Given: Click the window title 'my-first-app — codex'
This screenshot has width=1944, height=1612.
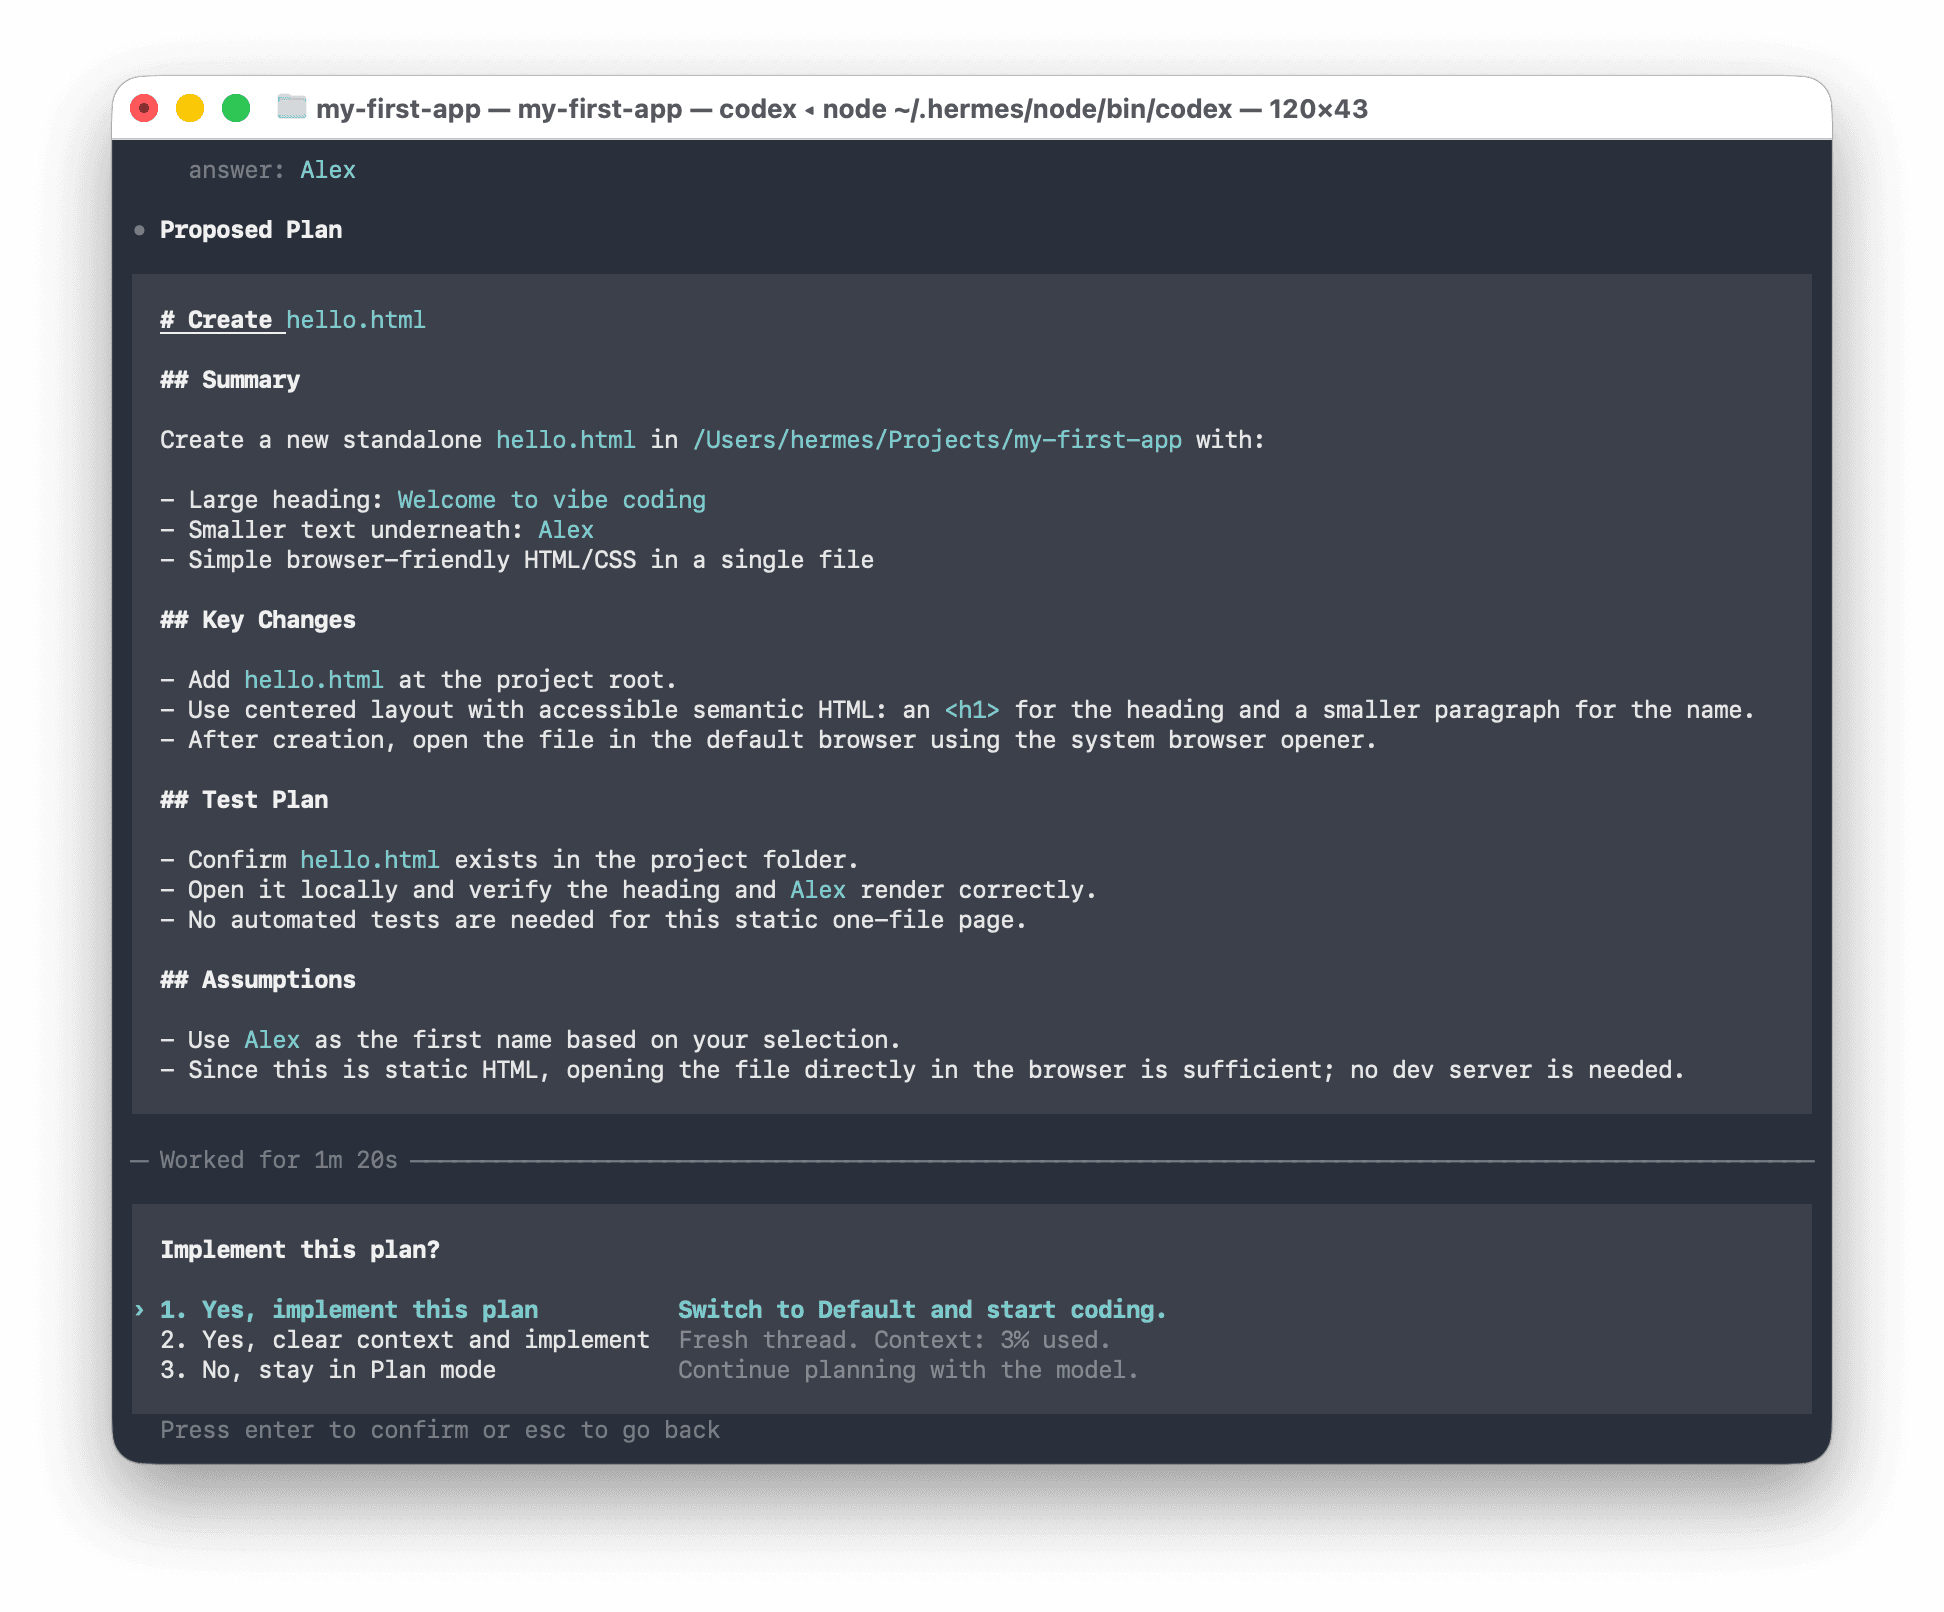Looking at the screenshot, I should pyautogui.click(x=842, y=108).
